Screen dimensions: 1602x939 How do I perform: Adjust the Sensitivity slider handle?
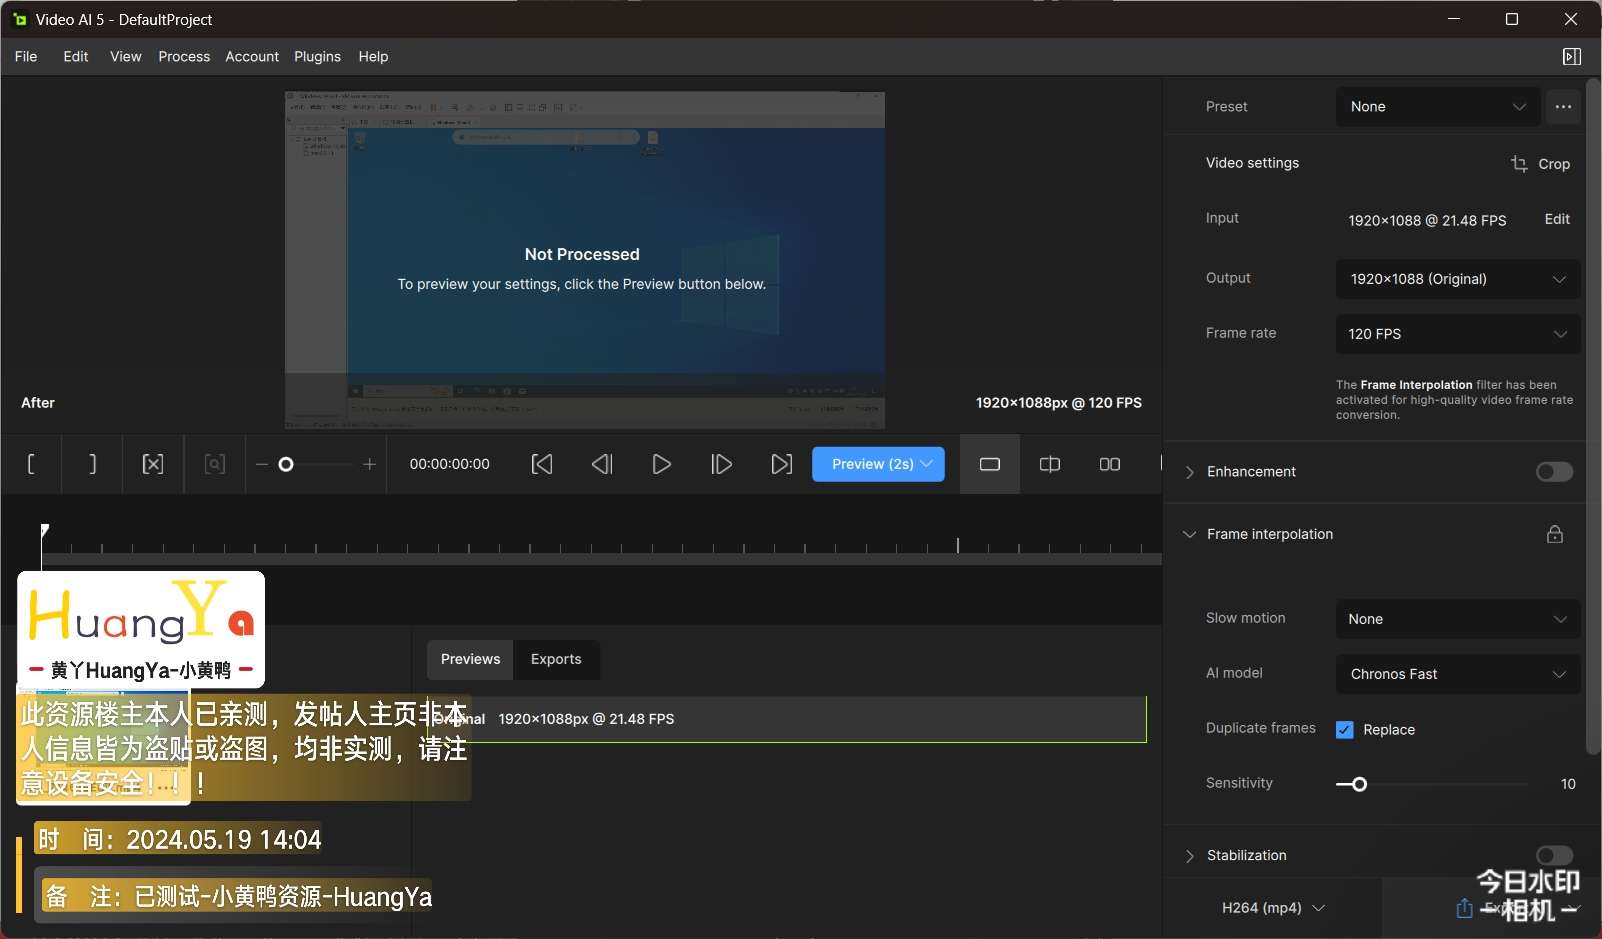click(1359, 784)
